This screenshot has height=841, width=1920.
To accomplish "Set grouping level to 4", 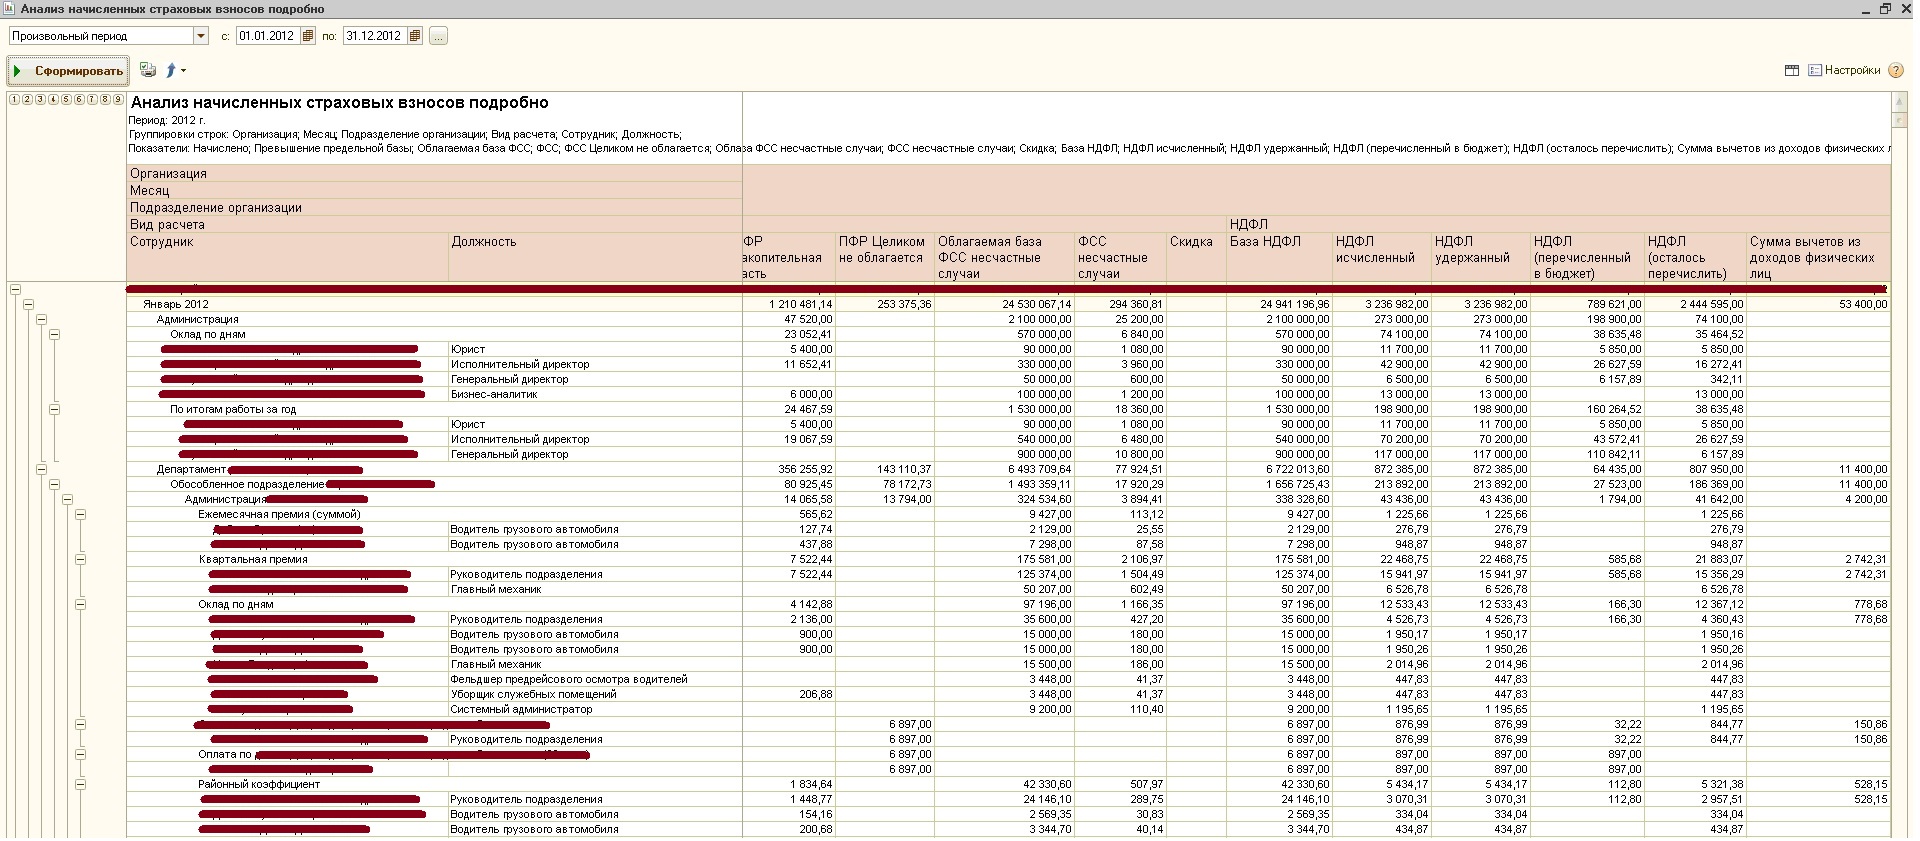I will (x=53, y=99).
